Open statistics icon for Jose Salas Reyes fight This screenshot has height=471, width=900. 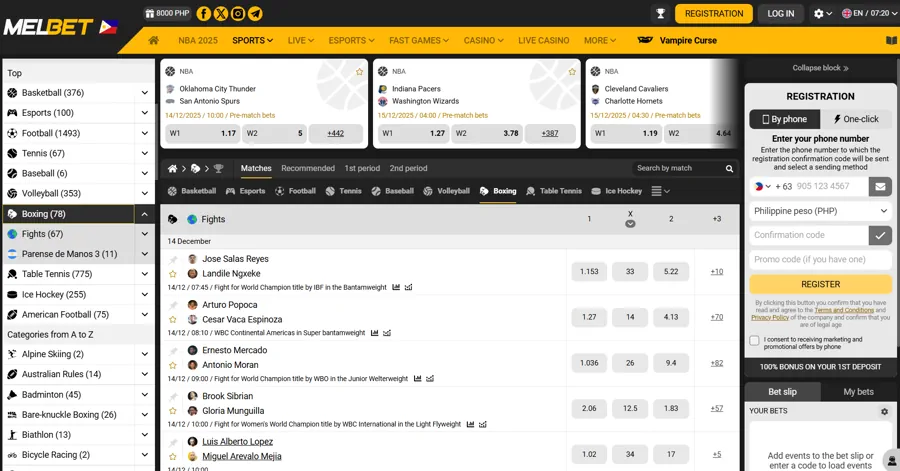coord(396,287)
